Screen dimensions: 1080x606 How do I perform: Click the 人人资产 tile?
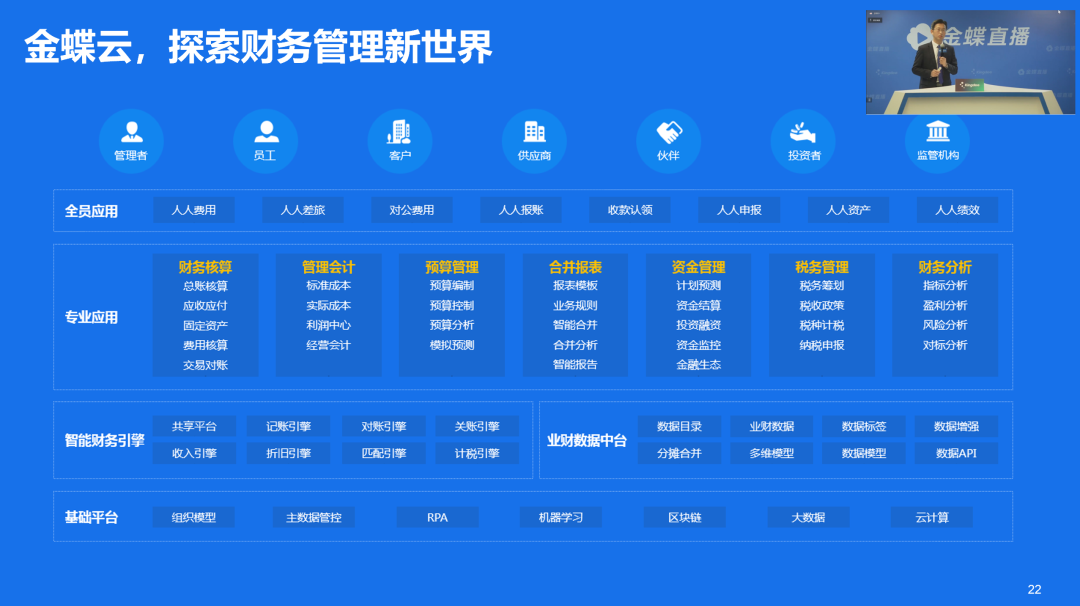(x=849, y=210)
